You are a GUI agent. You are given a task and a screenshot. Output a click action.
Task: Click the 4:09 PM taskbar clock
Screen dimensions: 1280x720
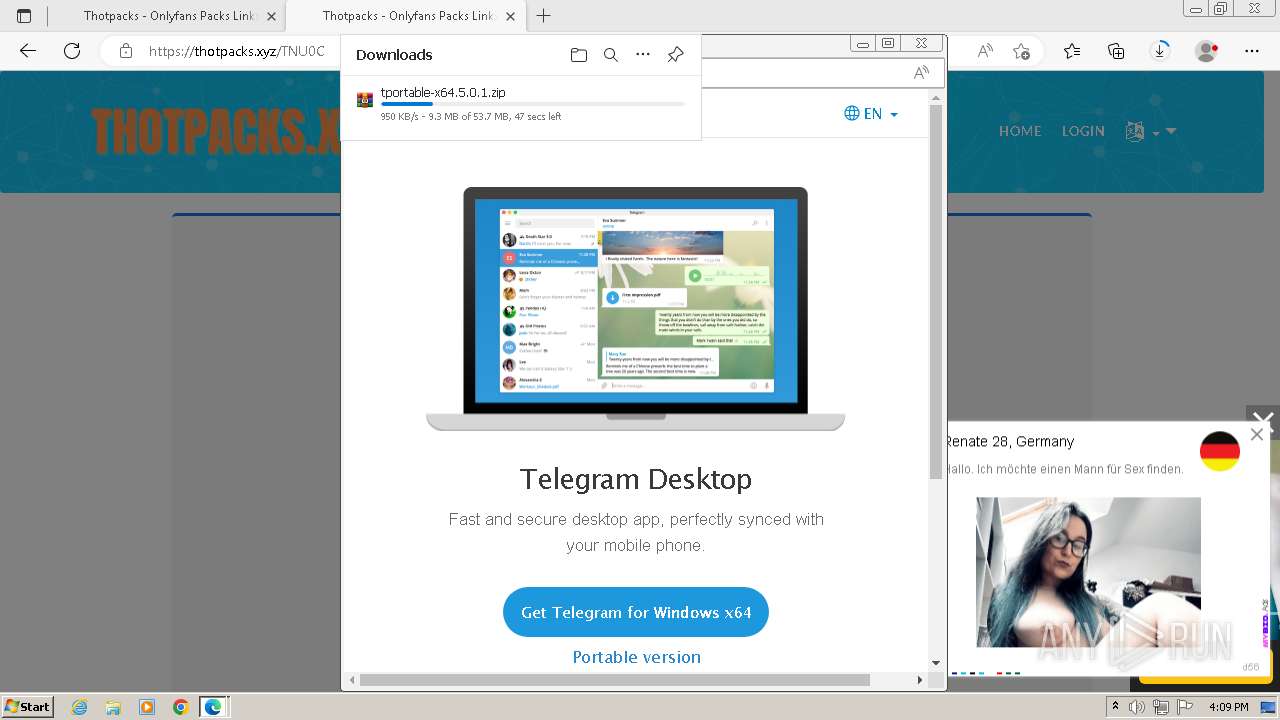[1228, 707]
